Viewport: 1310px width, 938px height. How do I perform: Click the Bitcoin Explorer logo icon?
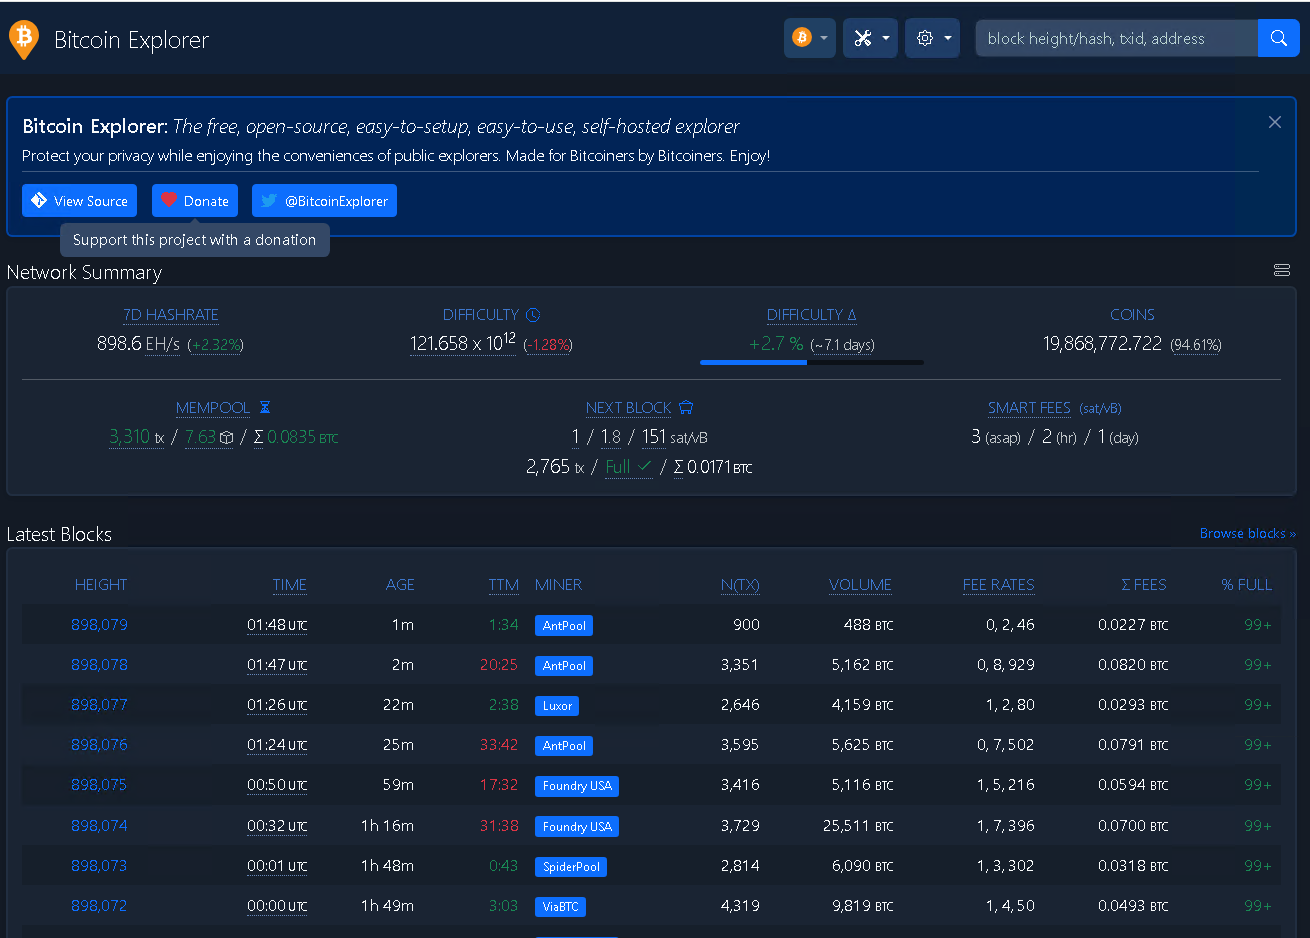tap(23, 39)
